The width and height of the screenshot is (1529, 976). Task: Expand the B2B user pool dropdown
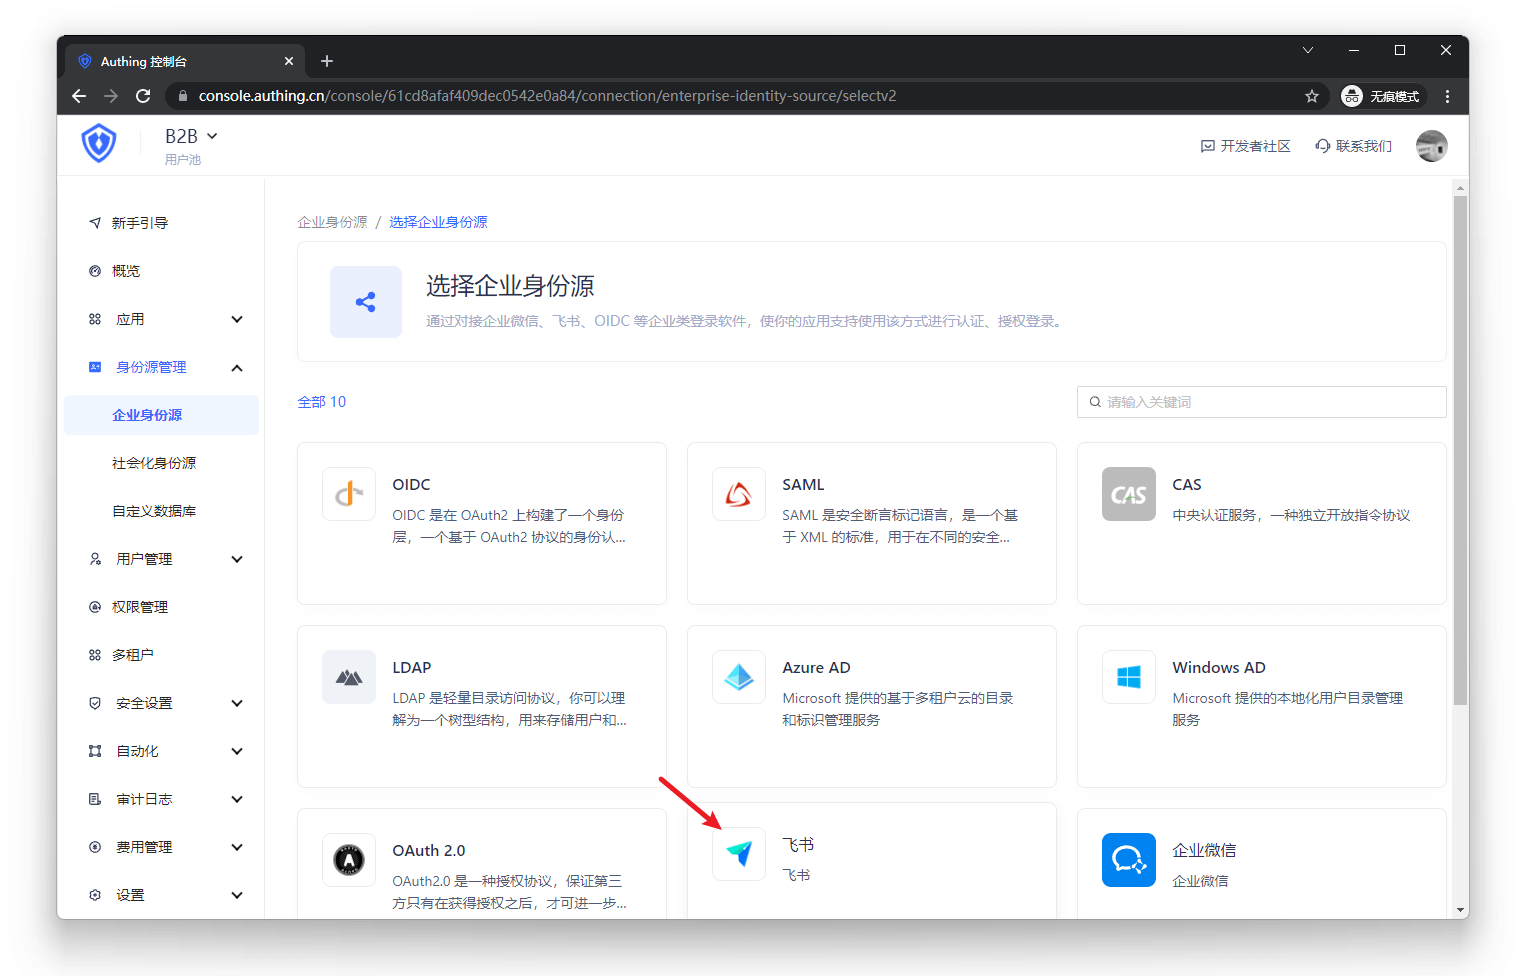(x=191, y=137)
